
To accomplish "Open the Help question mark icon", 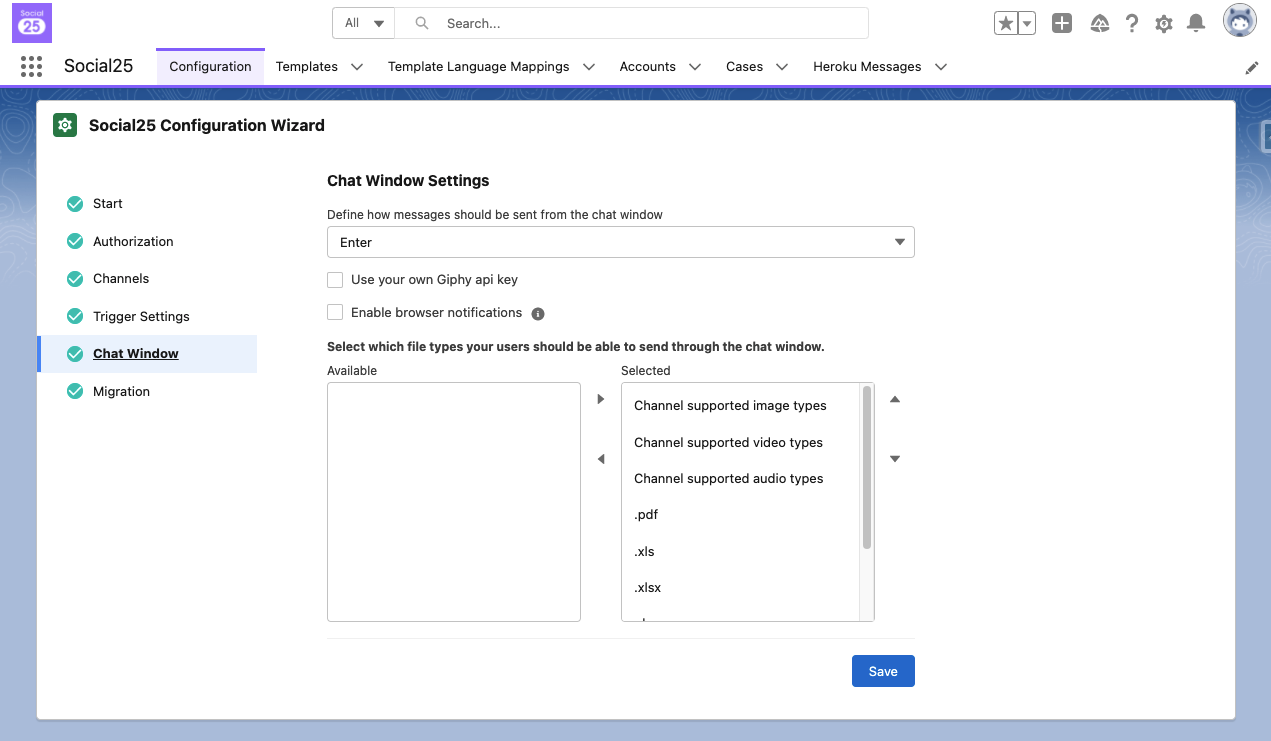I will click(1132, 23).
